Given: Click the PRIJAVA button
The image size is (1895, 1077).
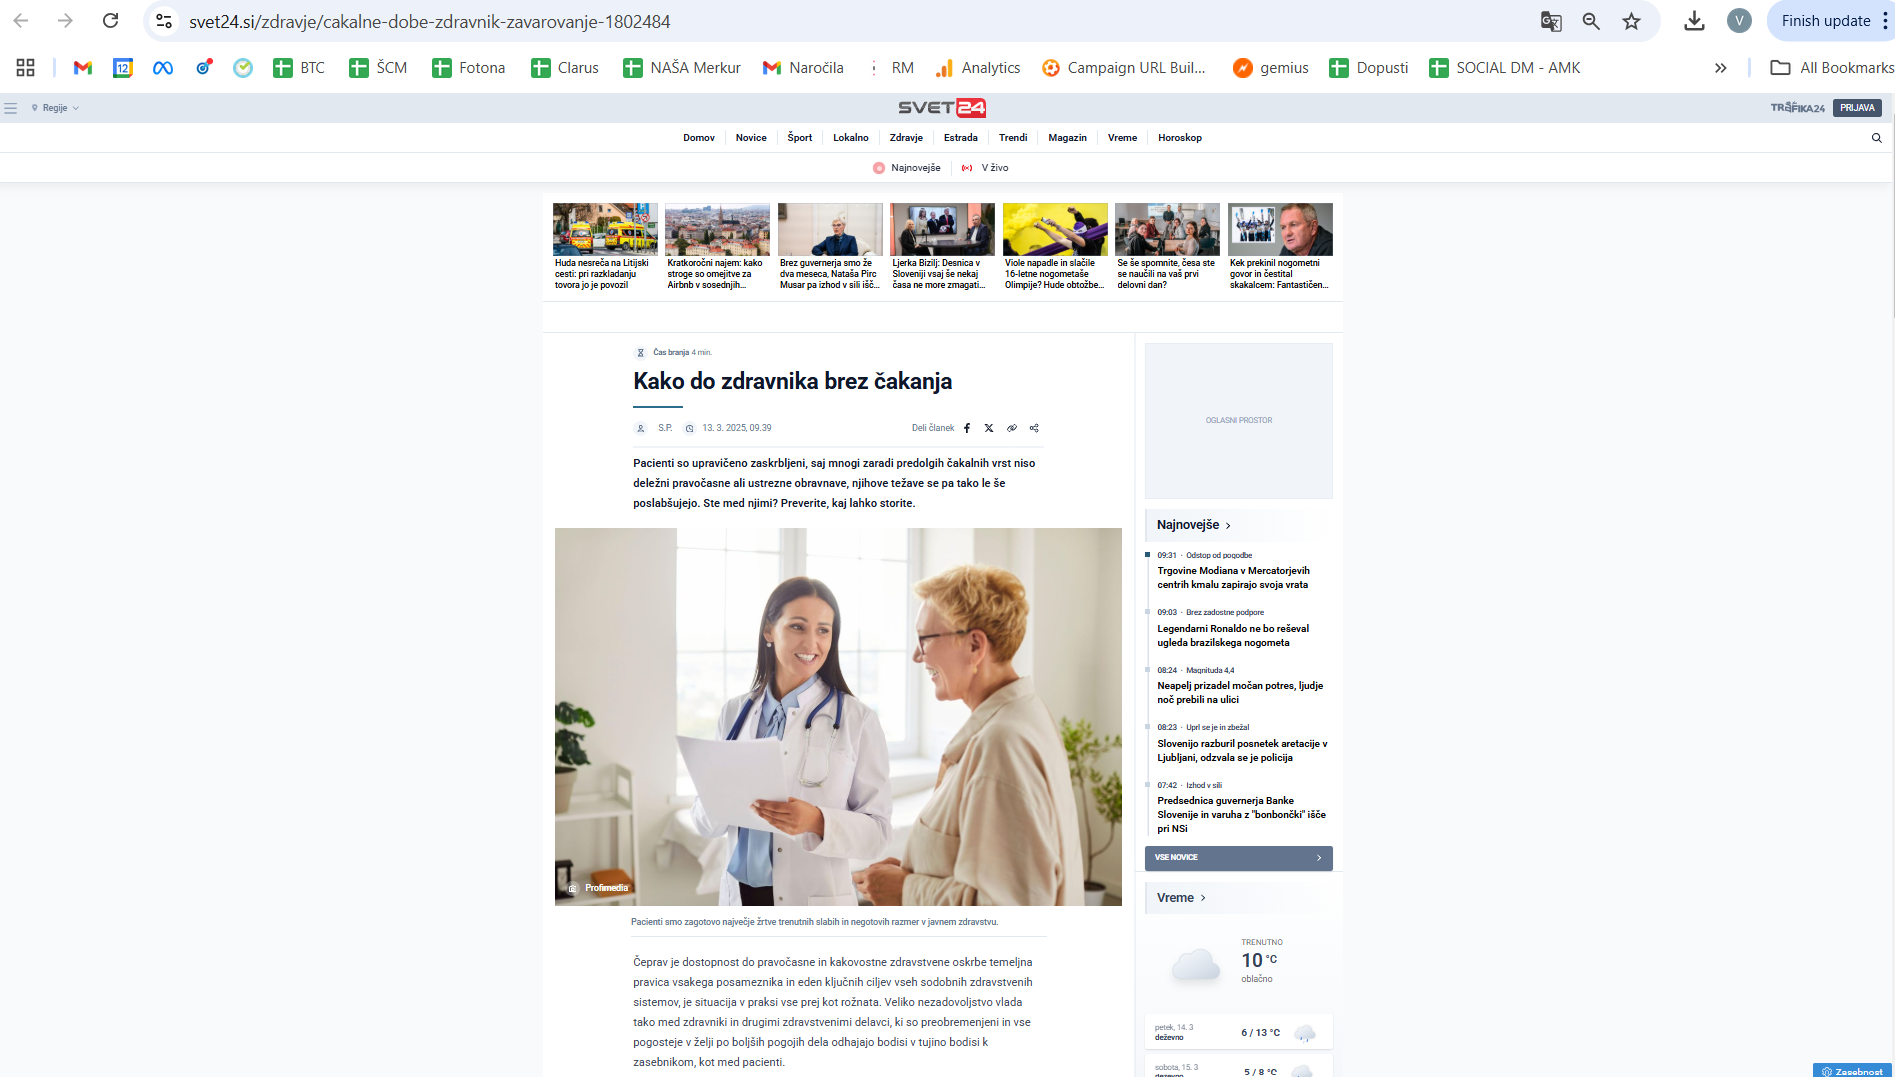Looking at the screenshot, I should (1857, 108).
